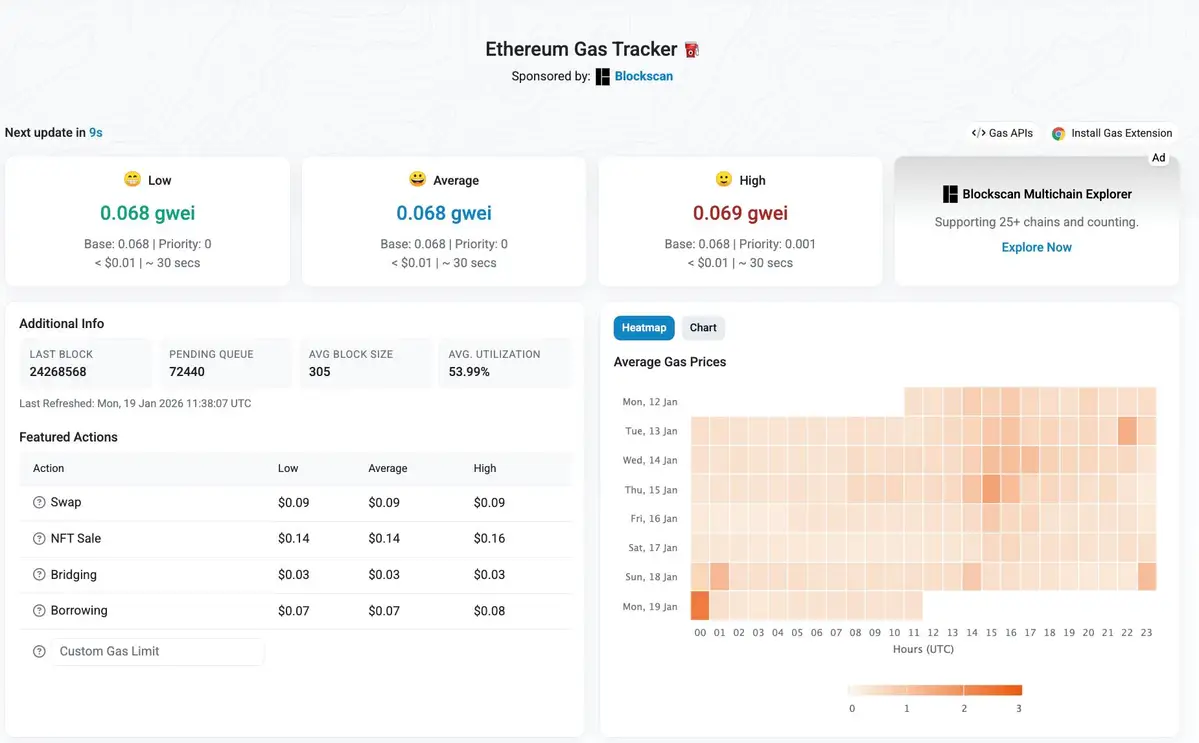Click the dark cell for Mon 19 Jan

pos(701,606)
